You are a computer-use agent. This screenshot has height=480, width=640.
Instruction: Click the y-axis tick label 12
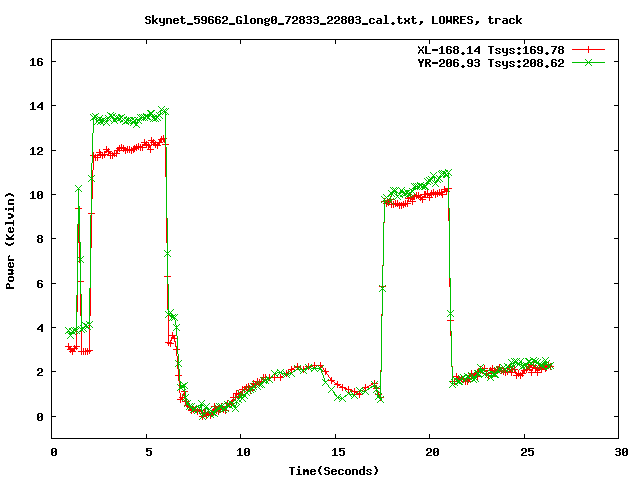pos(36,151)
